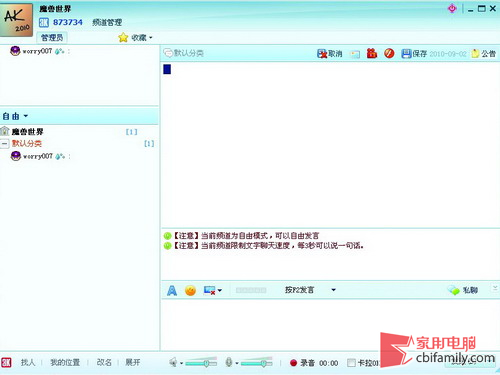
Task: Expand the 收藏 dropdown arrow
Action: click(x=151, y=38)
